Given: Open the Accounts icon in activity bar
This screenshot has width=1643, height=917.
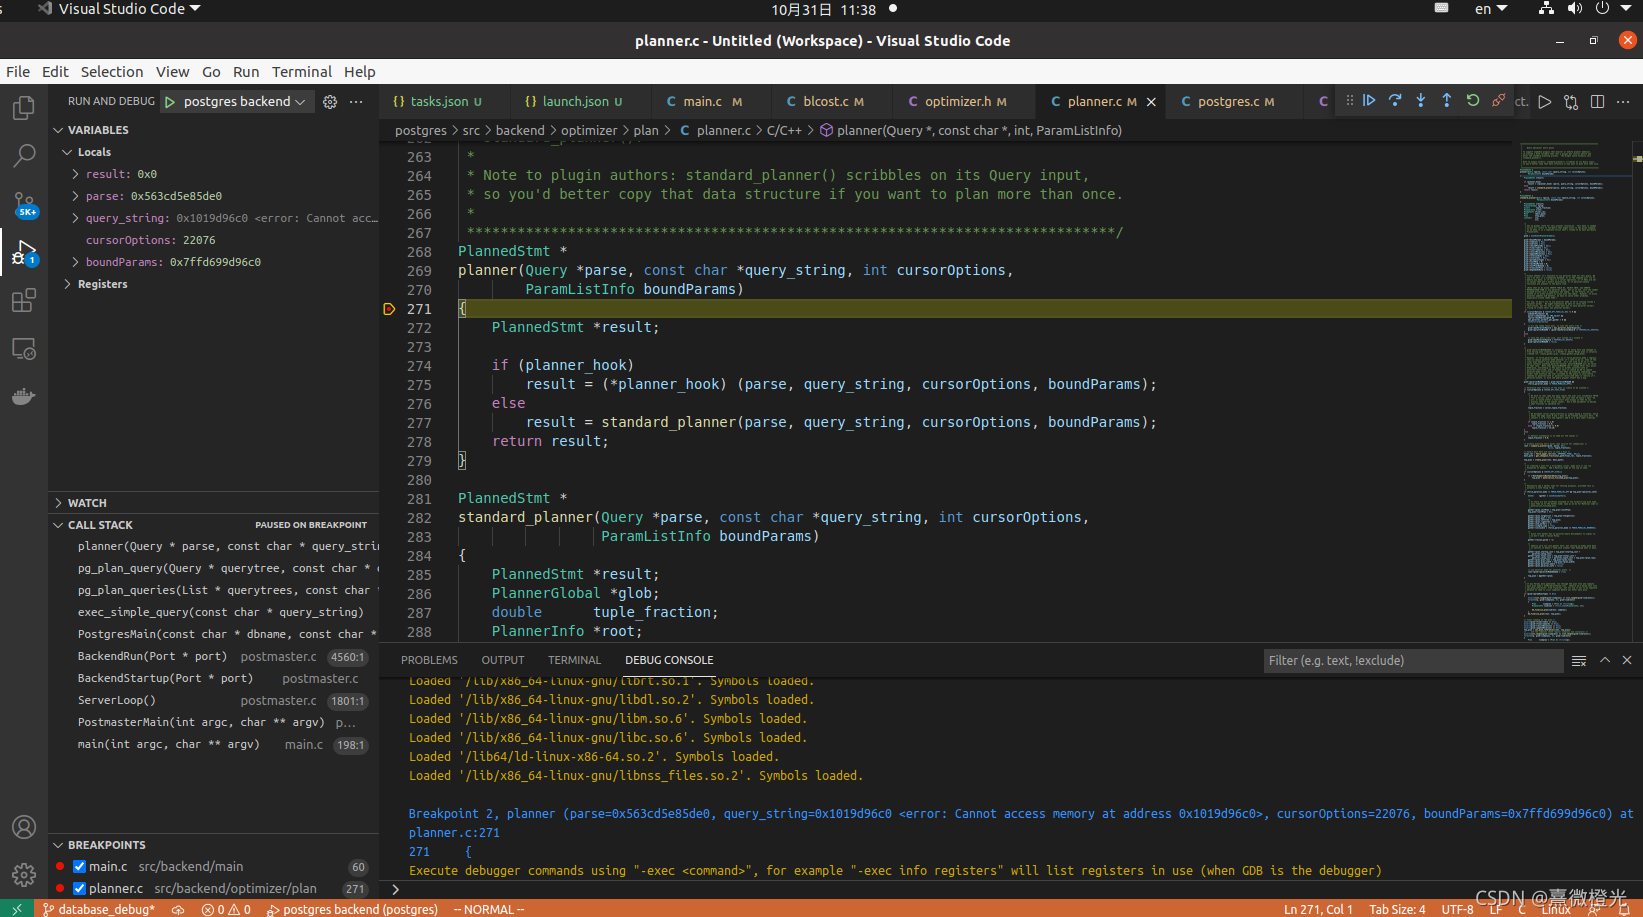Looking at the screenshot, I should point(24,827).
